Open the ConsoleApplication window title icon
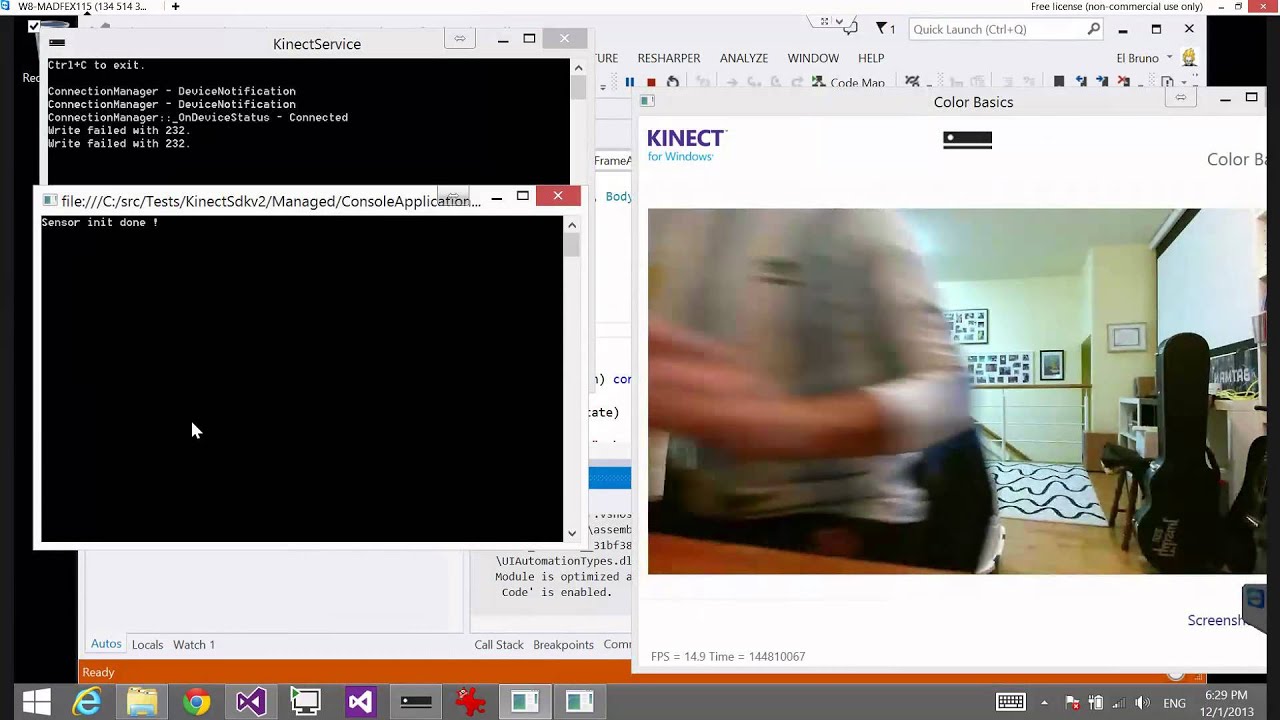Viewport: 1280px width, 720px height. 49,200
